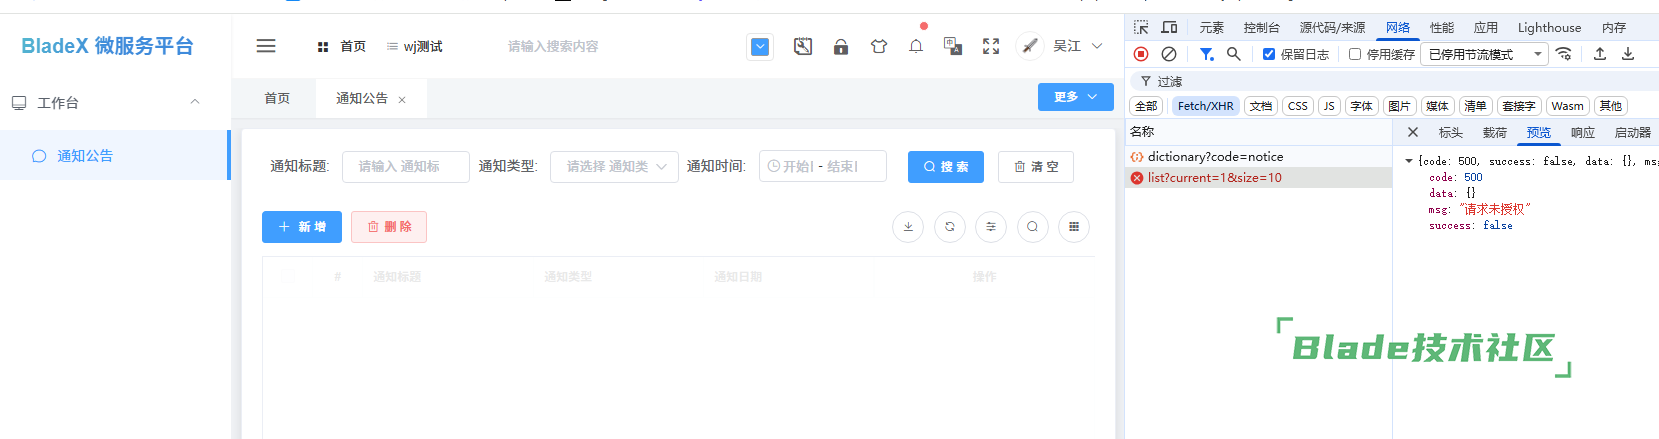1659x439 pixels.
Task: Click the user avatar image
Action: [1030, 46]
